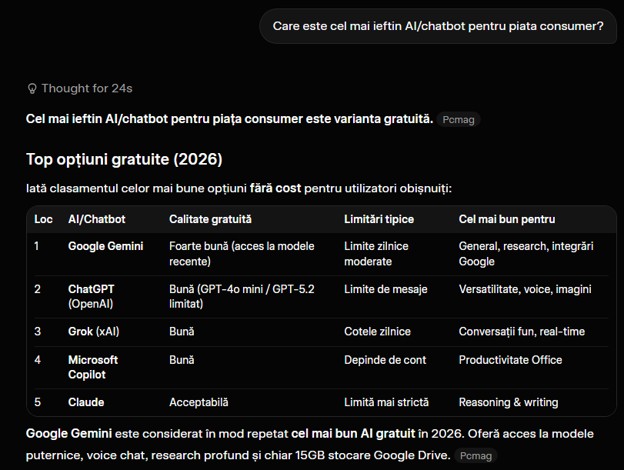Click the "Acceptabilă" quality cell

[199, 402]
